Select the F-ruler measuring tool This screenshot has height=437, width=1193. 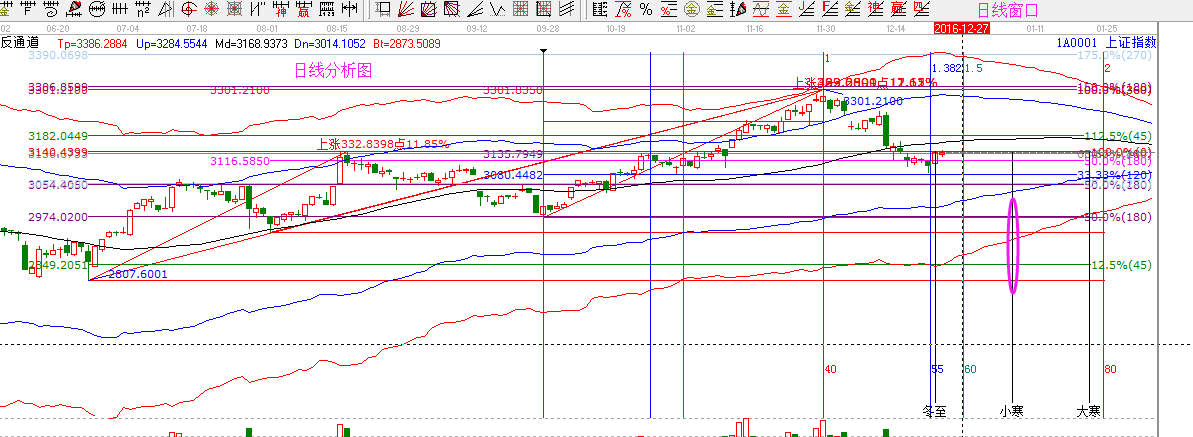pos(28,9)
